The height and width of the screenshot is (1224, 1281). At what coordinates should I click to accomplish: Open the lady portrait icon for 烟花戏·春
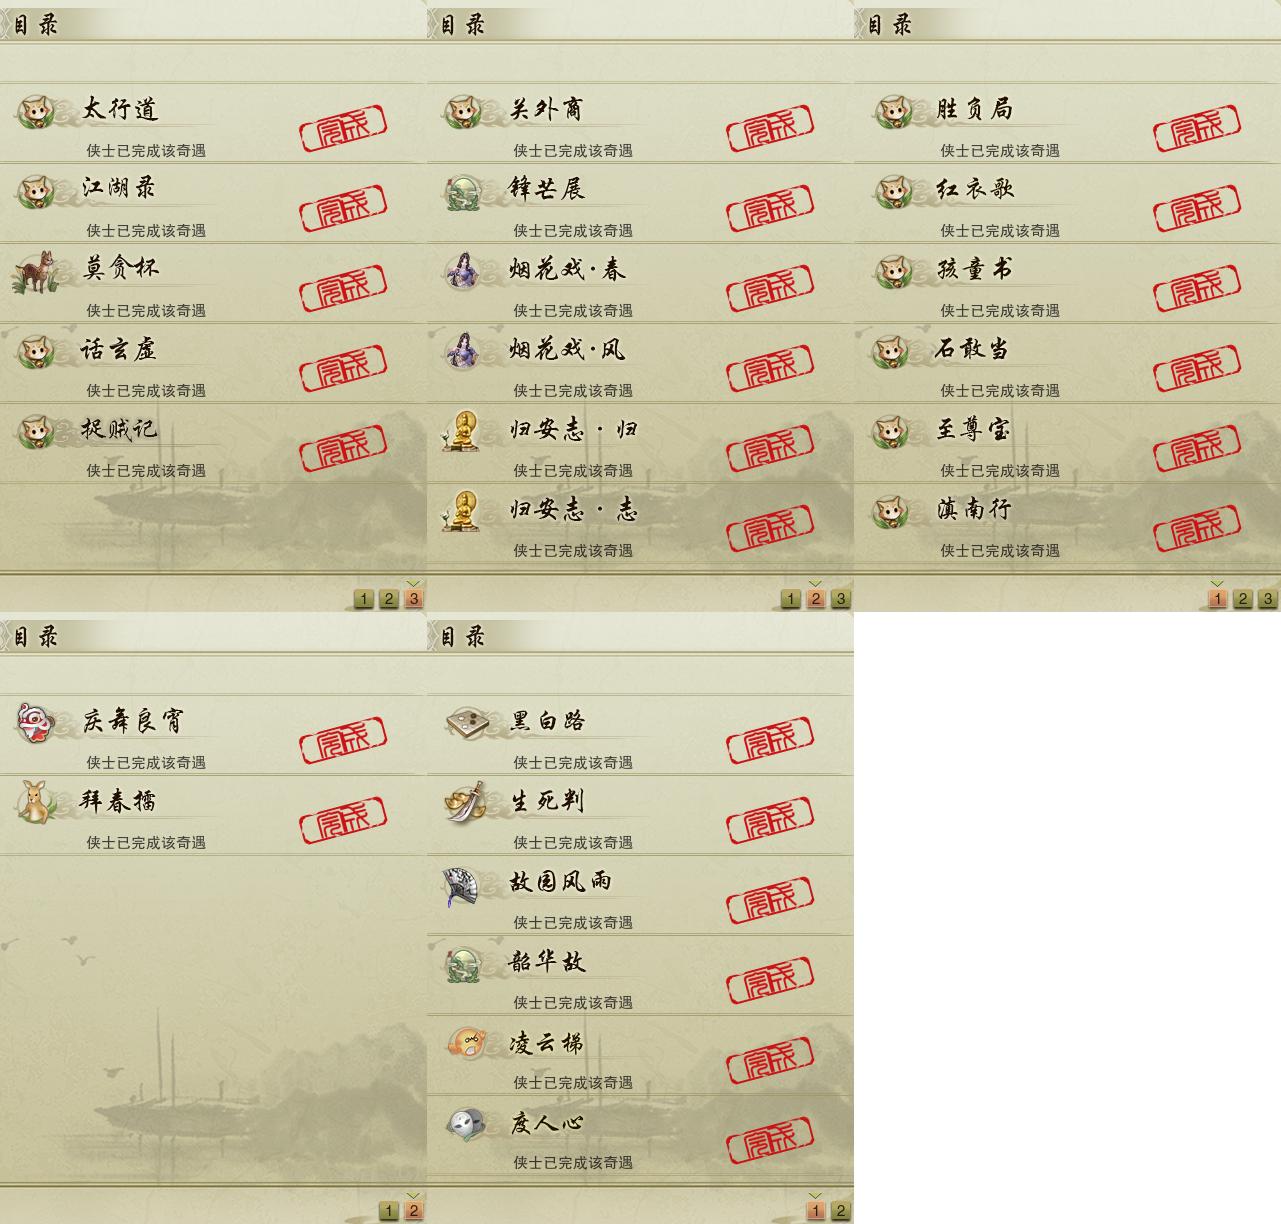click(x=464, y=271)
